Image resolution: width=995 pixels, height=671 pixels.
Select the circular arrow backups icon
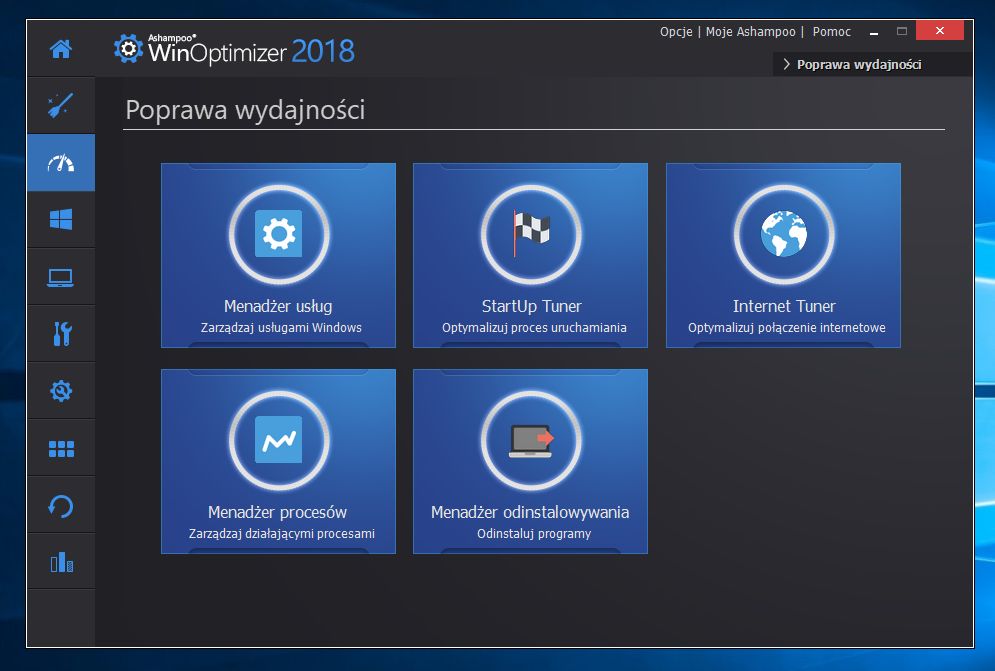click(61, 506)
